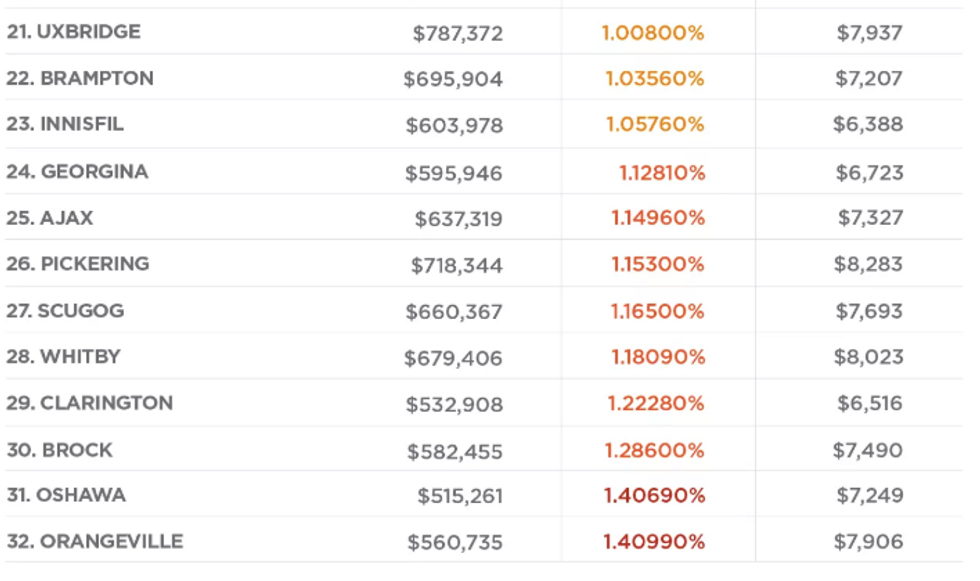Select the 31. OSHAWA row label
This screenshot has height=581, width=980.
[x=66, y=495]
